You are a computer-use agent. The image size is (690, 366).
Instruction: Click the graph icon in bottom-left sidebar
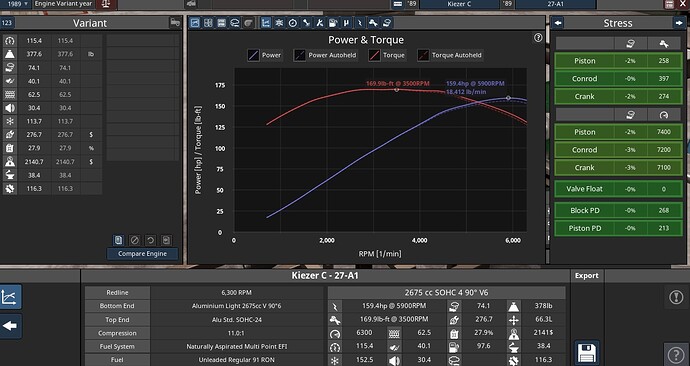(10, 297)
